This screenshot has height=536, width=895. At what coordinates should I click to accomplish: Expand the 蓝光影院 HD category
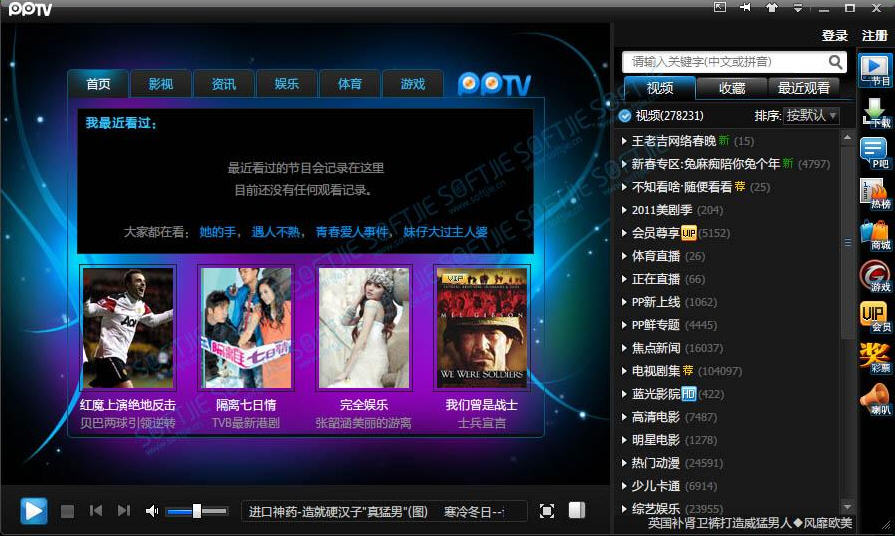tap(623, 394)
